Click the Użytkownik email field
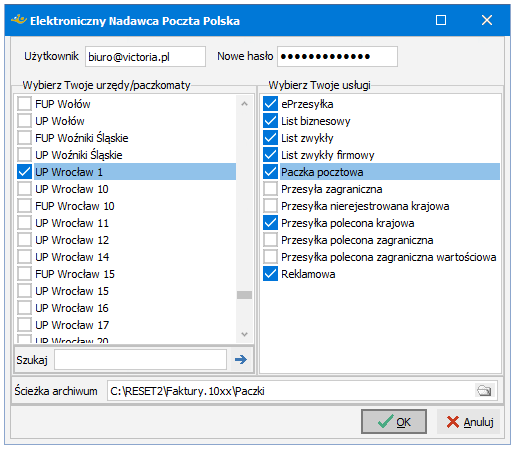The width and height of the screenshot is (514, 449). point(145,57)
